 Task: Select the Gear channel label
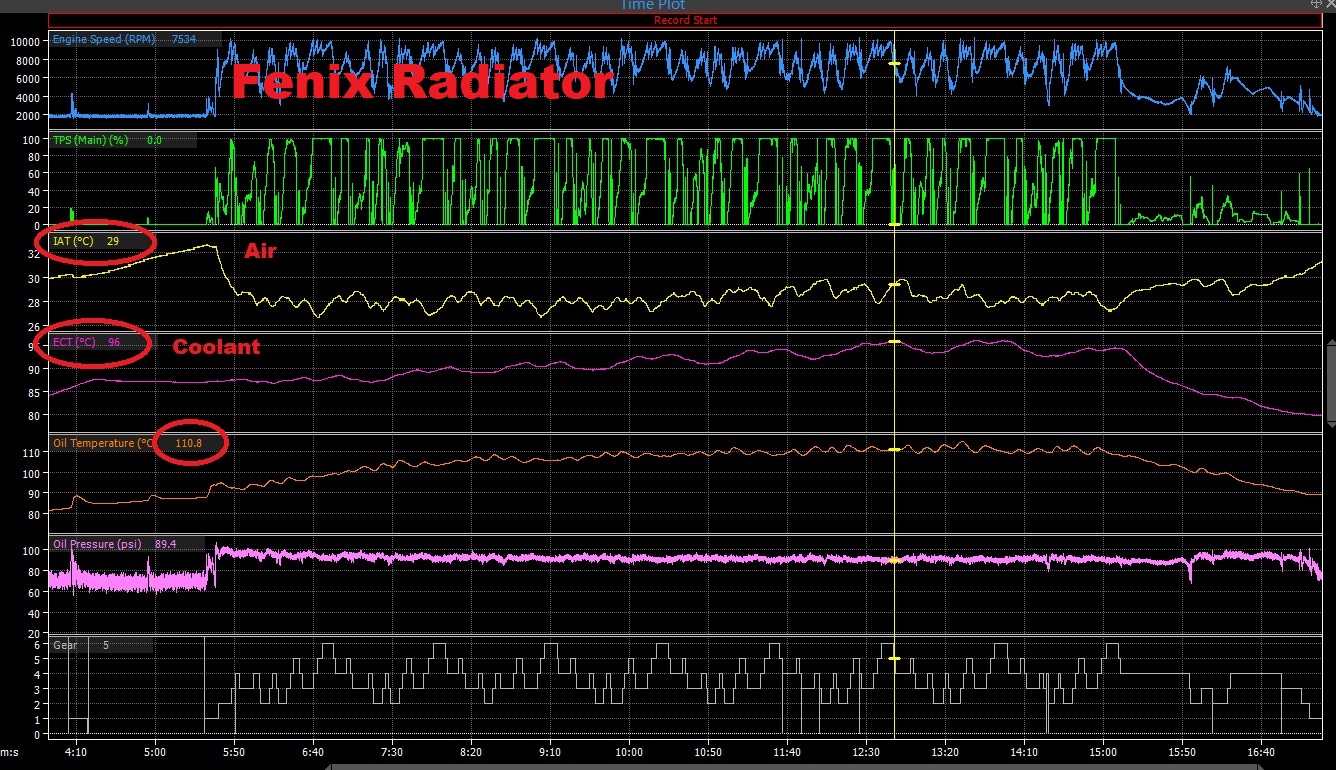pyautogui.click(x=65, y=645)
